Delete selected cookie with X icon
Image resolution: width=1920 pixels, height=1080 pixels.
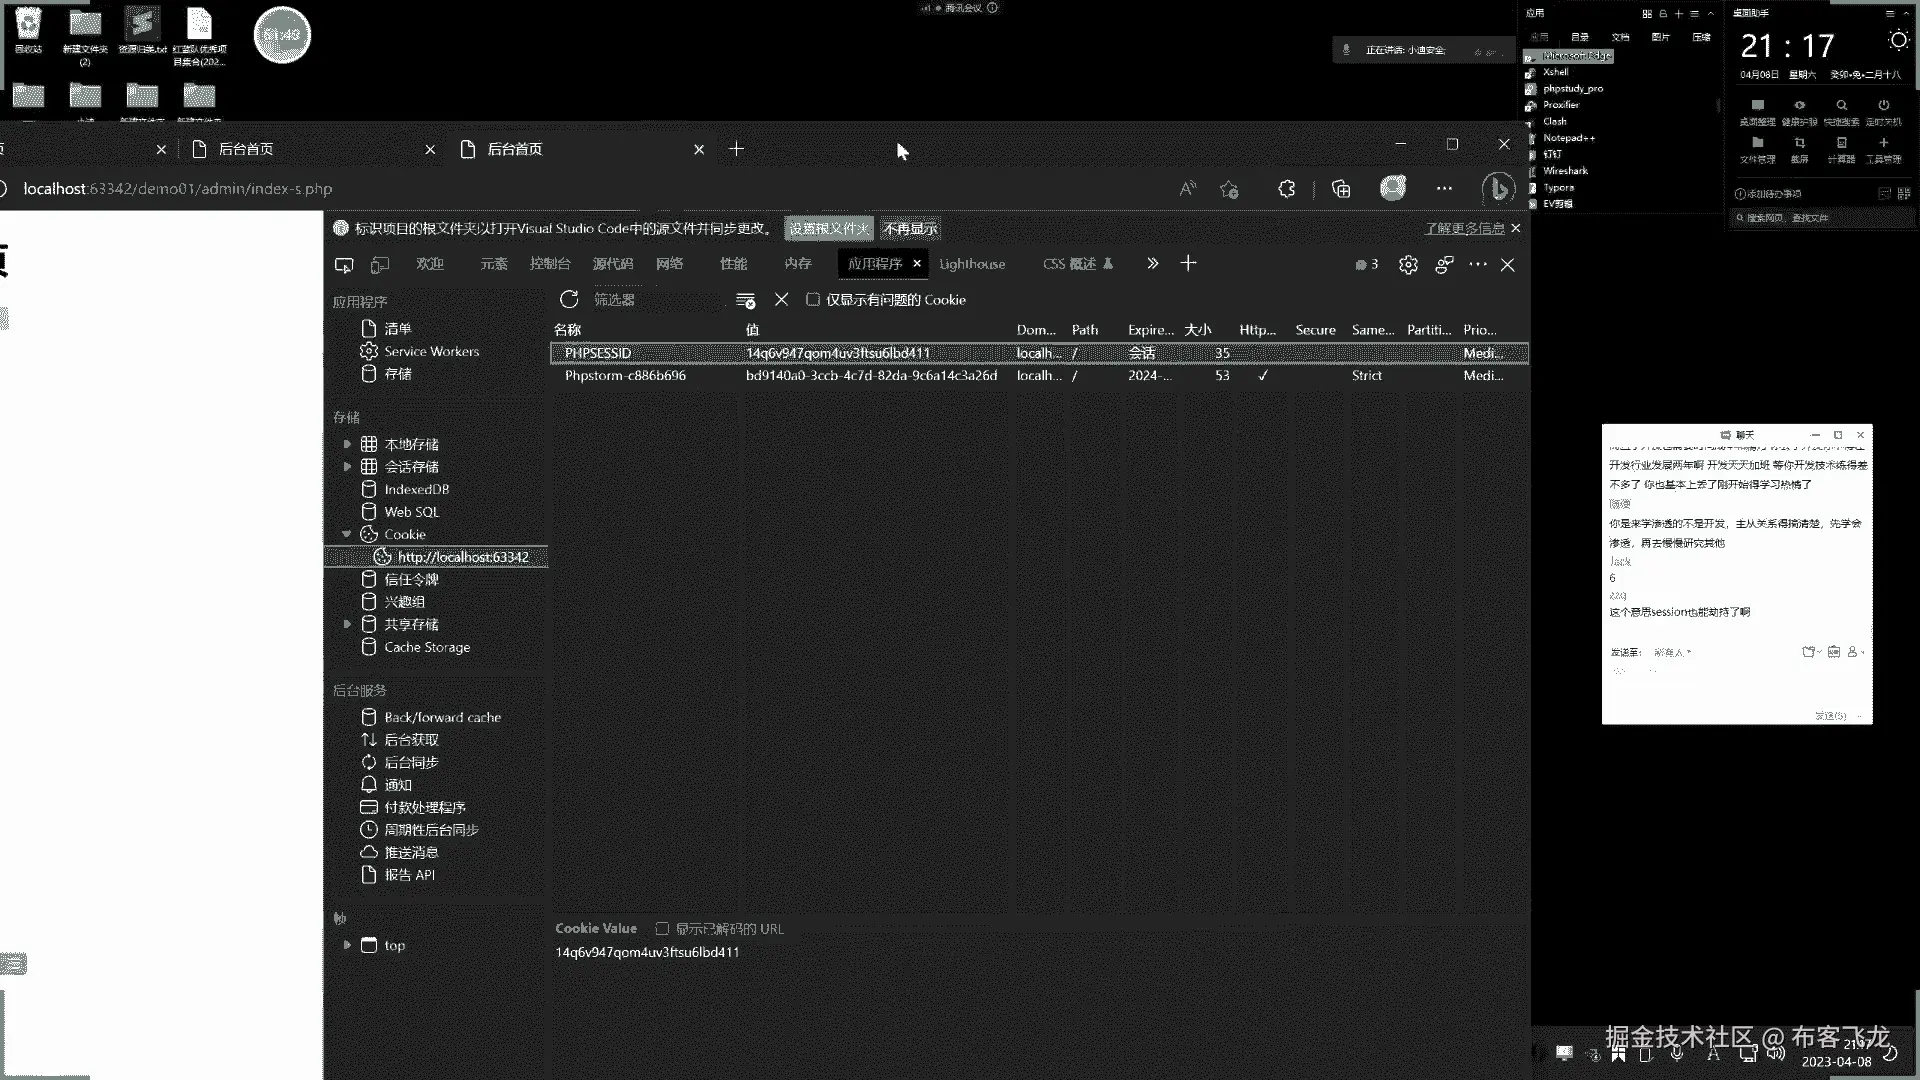pos(782,300)
